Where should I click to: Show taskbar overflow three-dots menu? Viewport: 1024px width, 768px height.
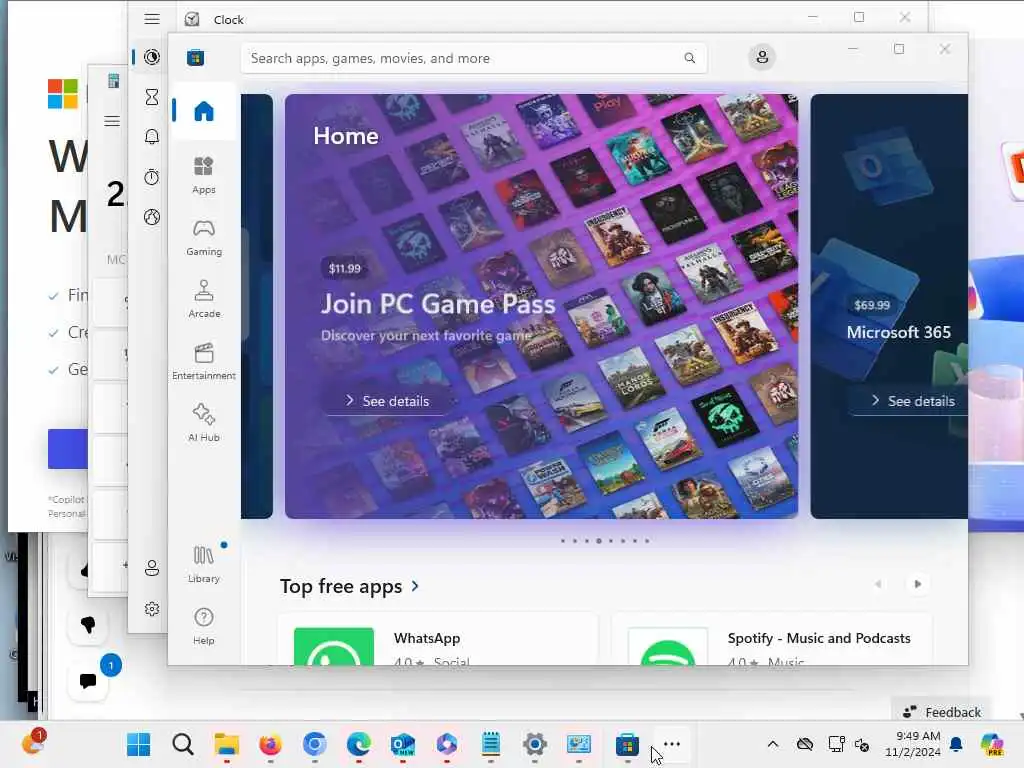[672, 744]
